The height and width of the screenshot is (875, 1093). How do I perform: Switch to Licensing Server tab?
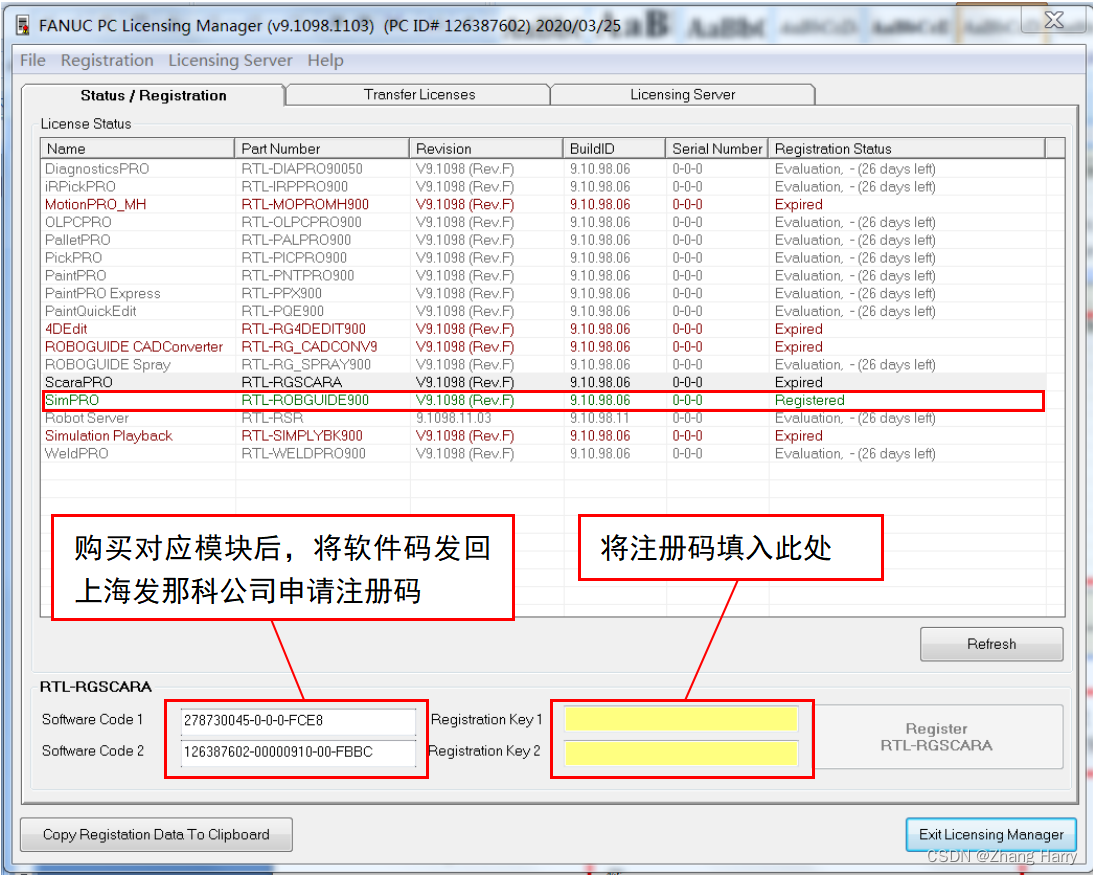(682, 94)
